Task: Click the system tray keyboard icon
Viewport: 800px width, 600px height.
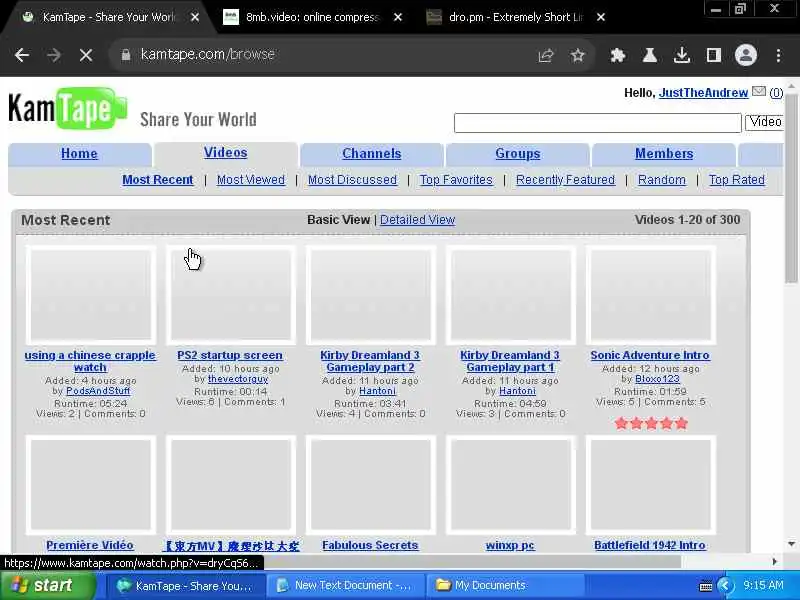Action: 706,586
